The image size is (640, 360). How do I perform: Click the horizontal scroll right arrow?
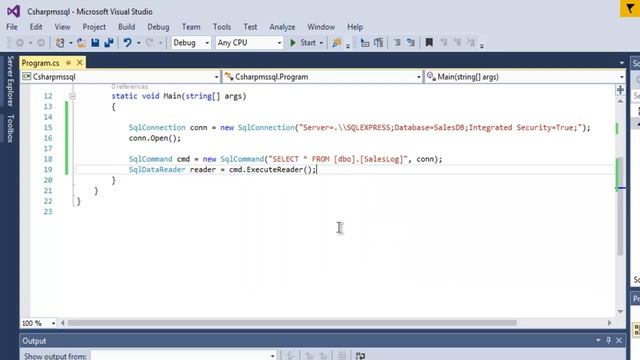point(609,323)
